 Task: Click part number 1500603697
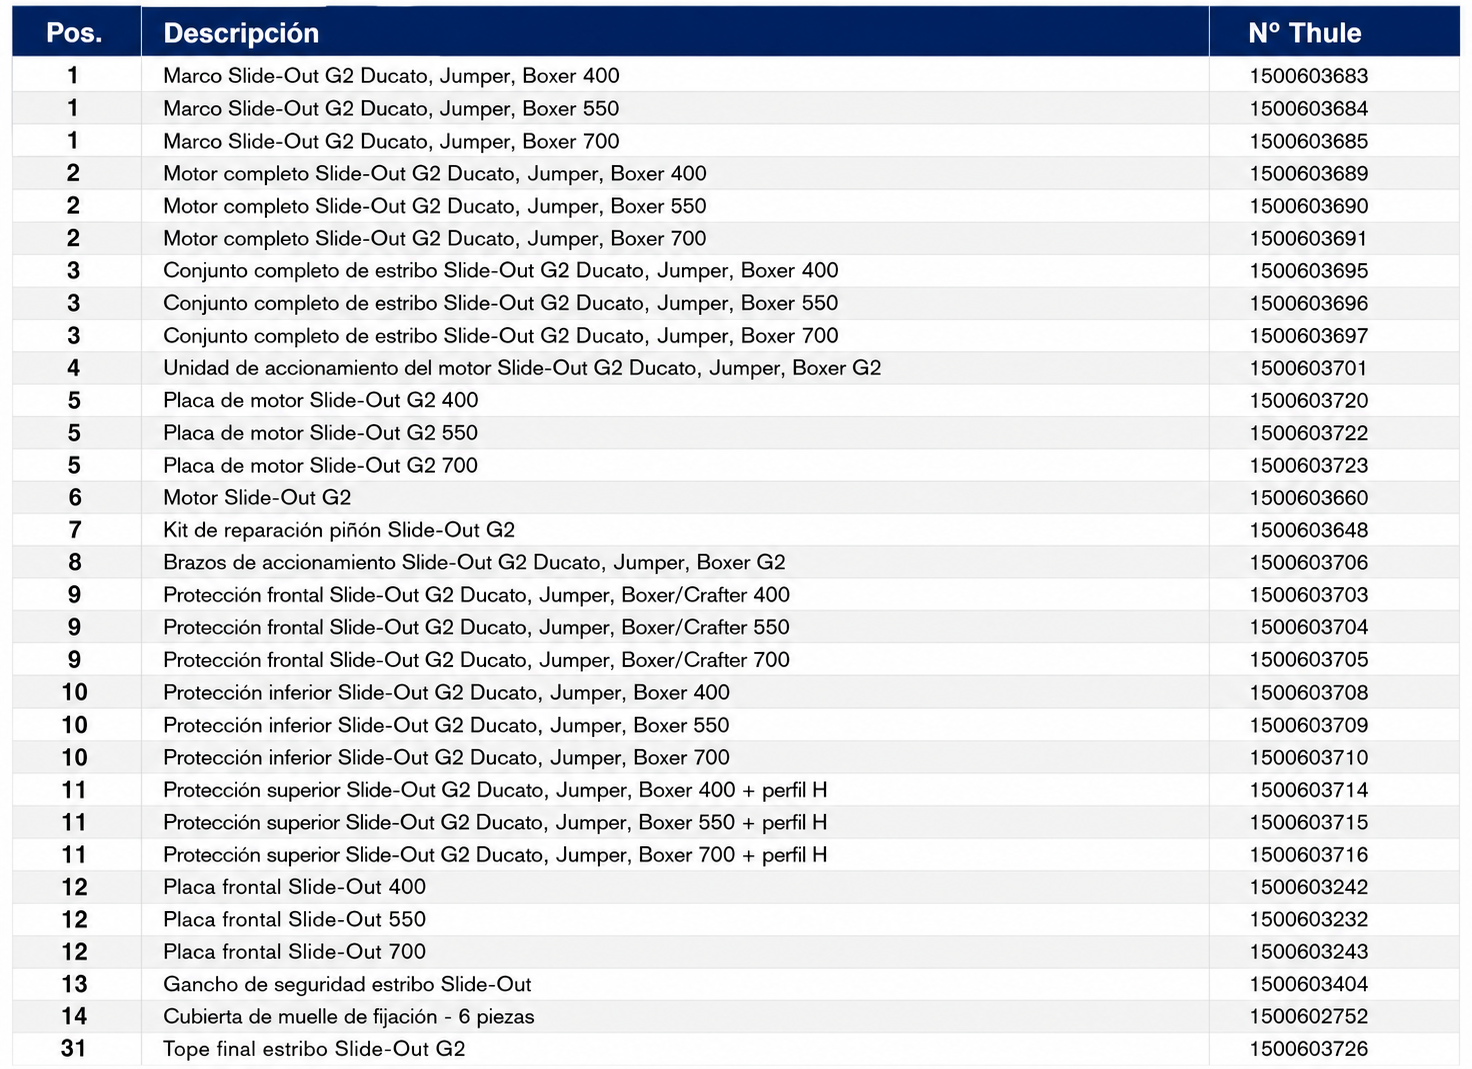coord(1308,336)
